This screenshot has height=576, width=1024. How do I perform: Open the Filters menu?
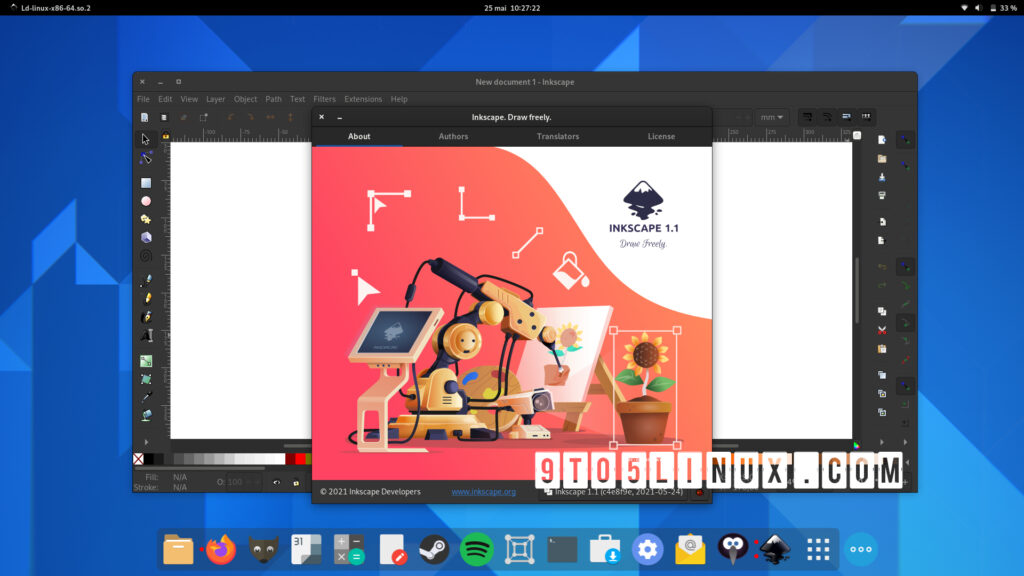point(324,99)
